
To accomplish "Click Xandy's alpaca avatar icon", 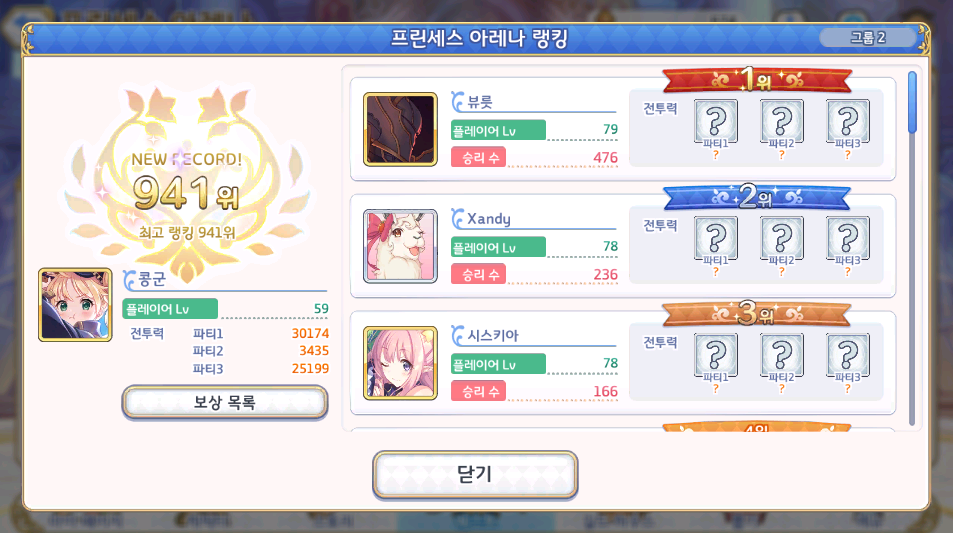I will point(400,246).
